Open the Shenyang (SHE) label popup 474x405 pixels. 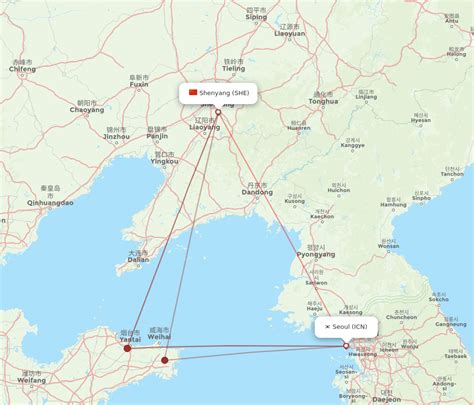[218, 93]
